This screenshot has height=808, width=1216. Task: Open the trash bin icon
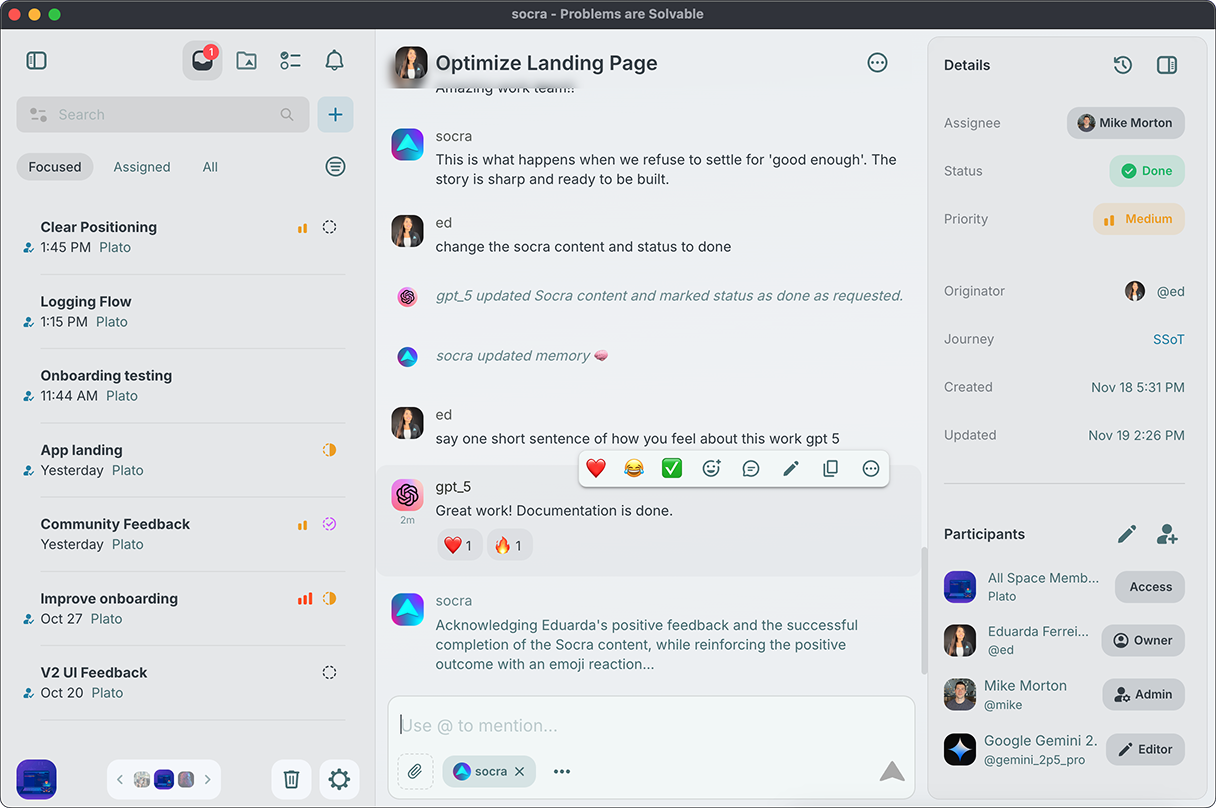pos(291,779)
